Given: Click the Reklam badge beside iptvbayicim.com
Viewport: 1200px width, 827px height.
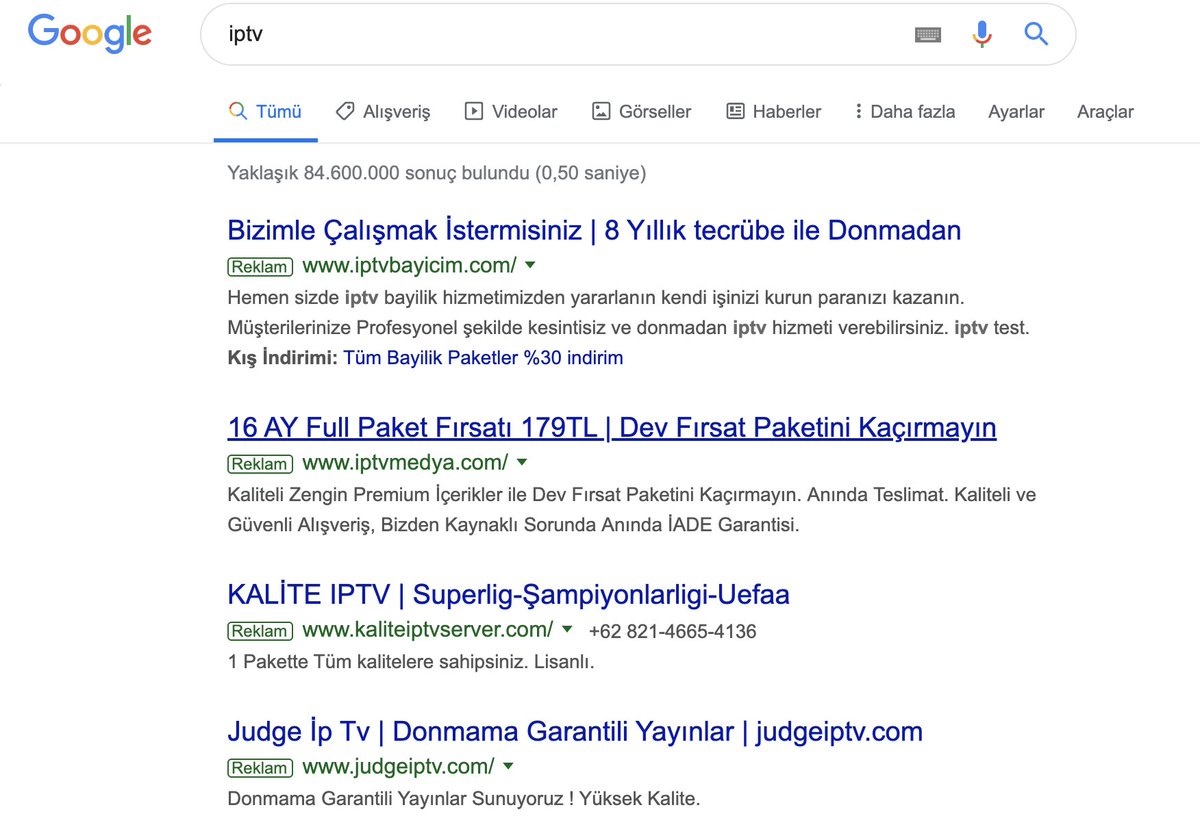Looking at the screenshot, I should (260, 267).
